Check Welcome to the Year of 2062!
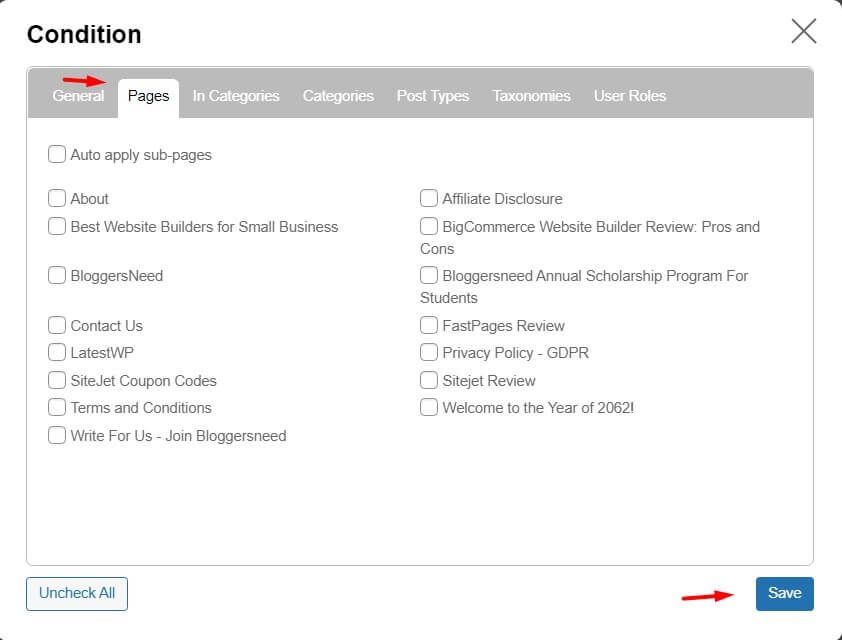 pyautogui.click(x=429, y=407)
